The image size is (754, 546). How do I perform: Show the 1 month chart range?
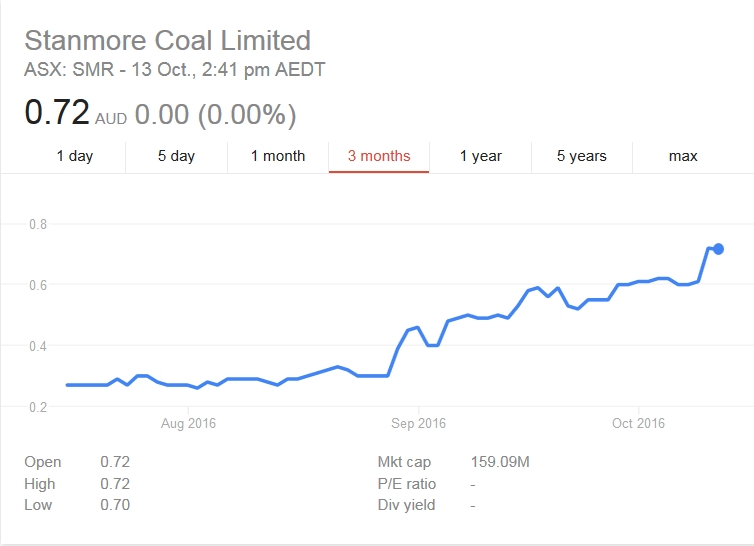pyautogui.click(x=278, y=156)
